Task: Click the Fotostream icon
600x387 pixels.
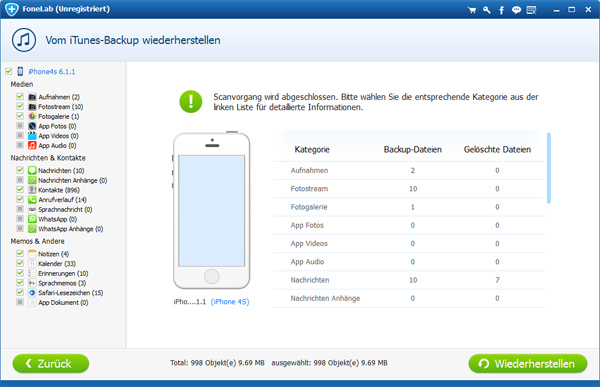Action: click(x=32, y=106)
